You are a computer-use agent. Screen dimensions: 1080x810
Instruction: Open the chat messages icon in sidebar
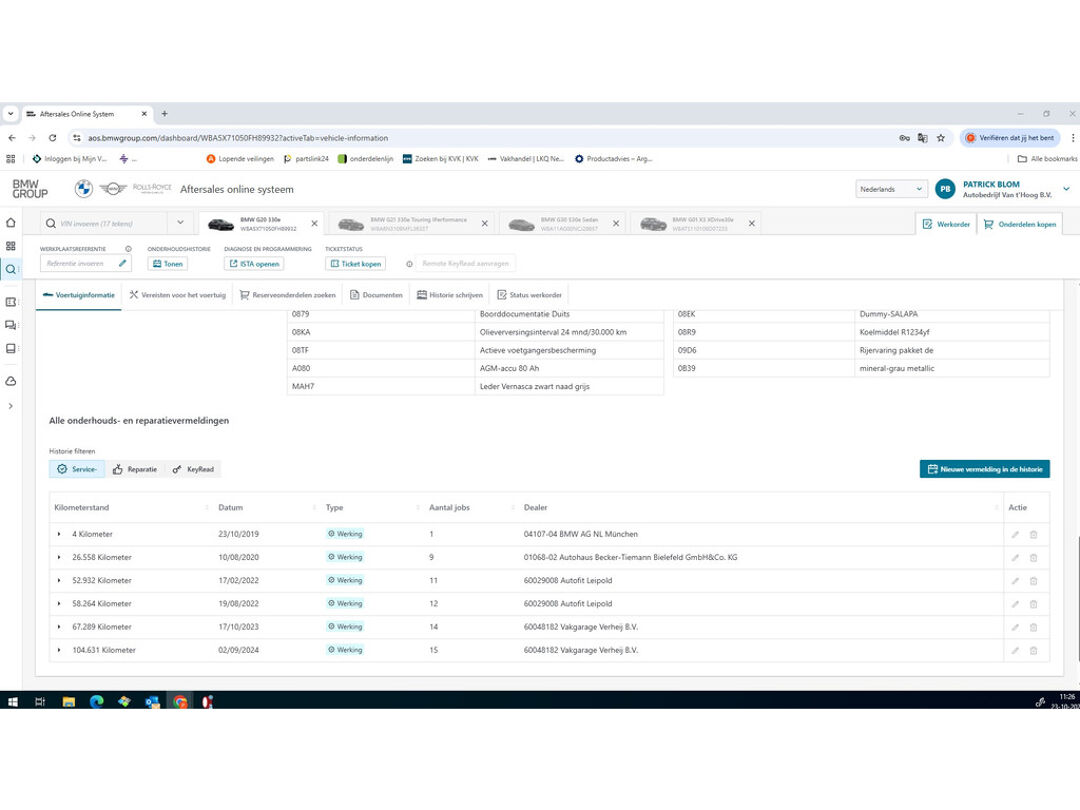11,325
